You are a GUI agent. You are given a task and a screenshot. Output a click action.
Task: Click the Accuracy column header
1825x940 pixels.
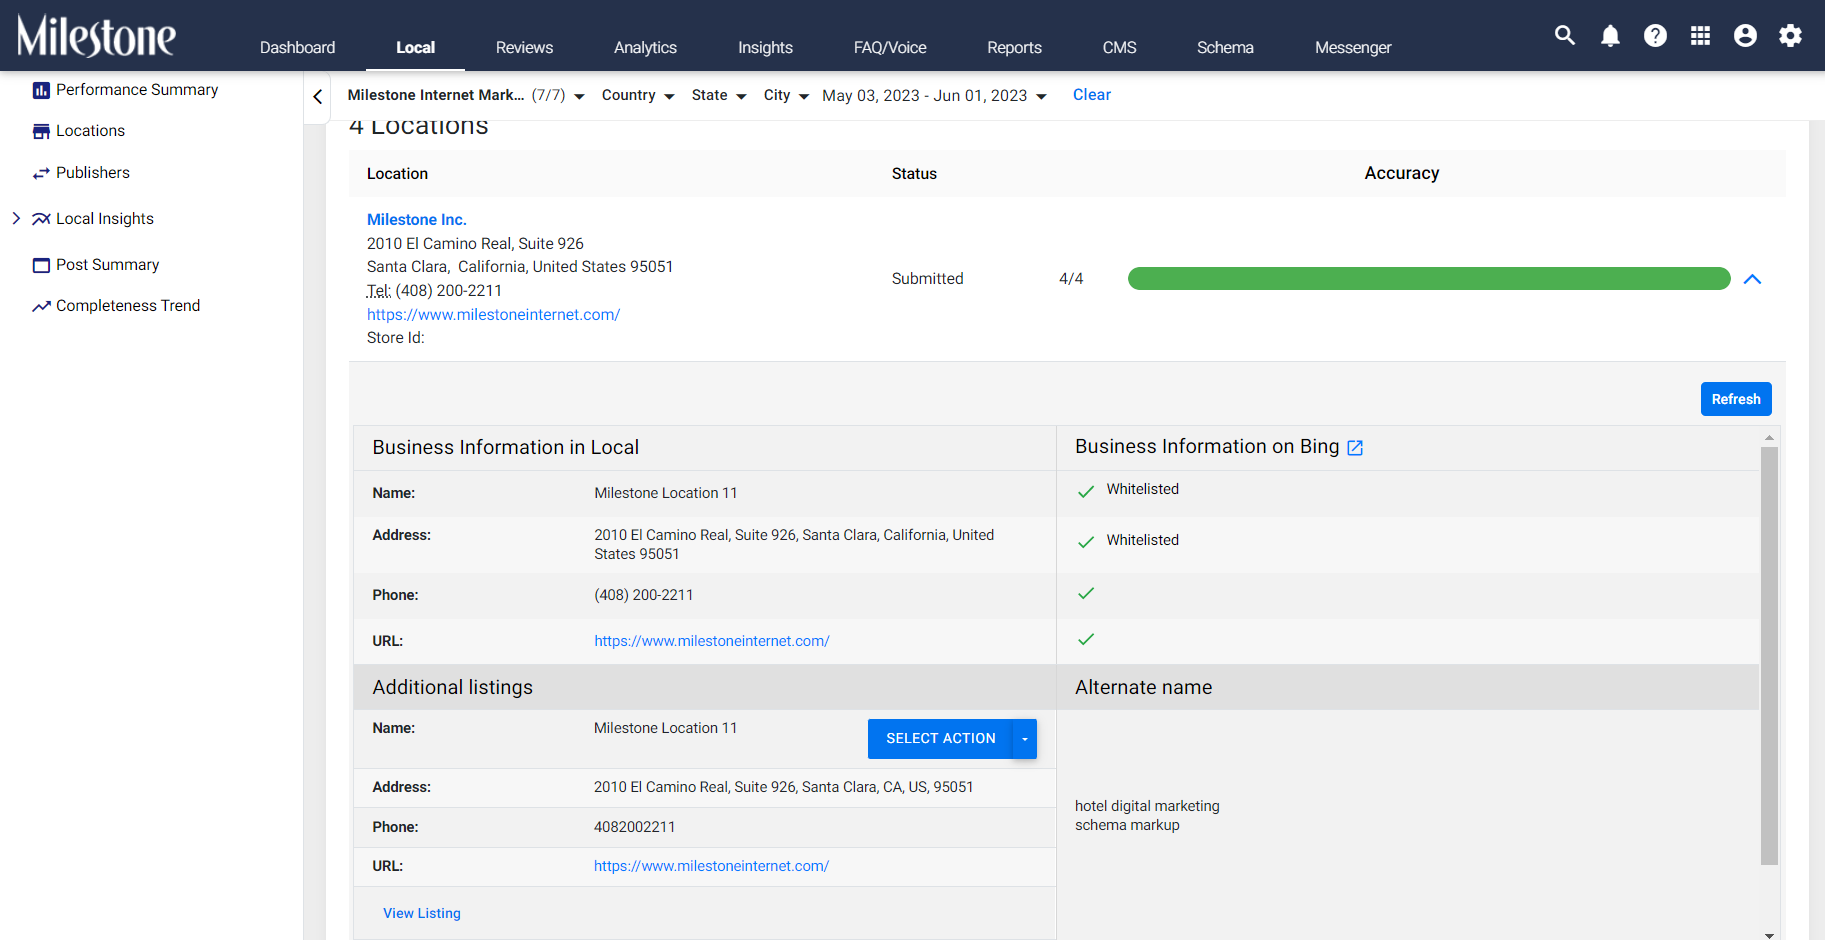(x=1402, y=174)
